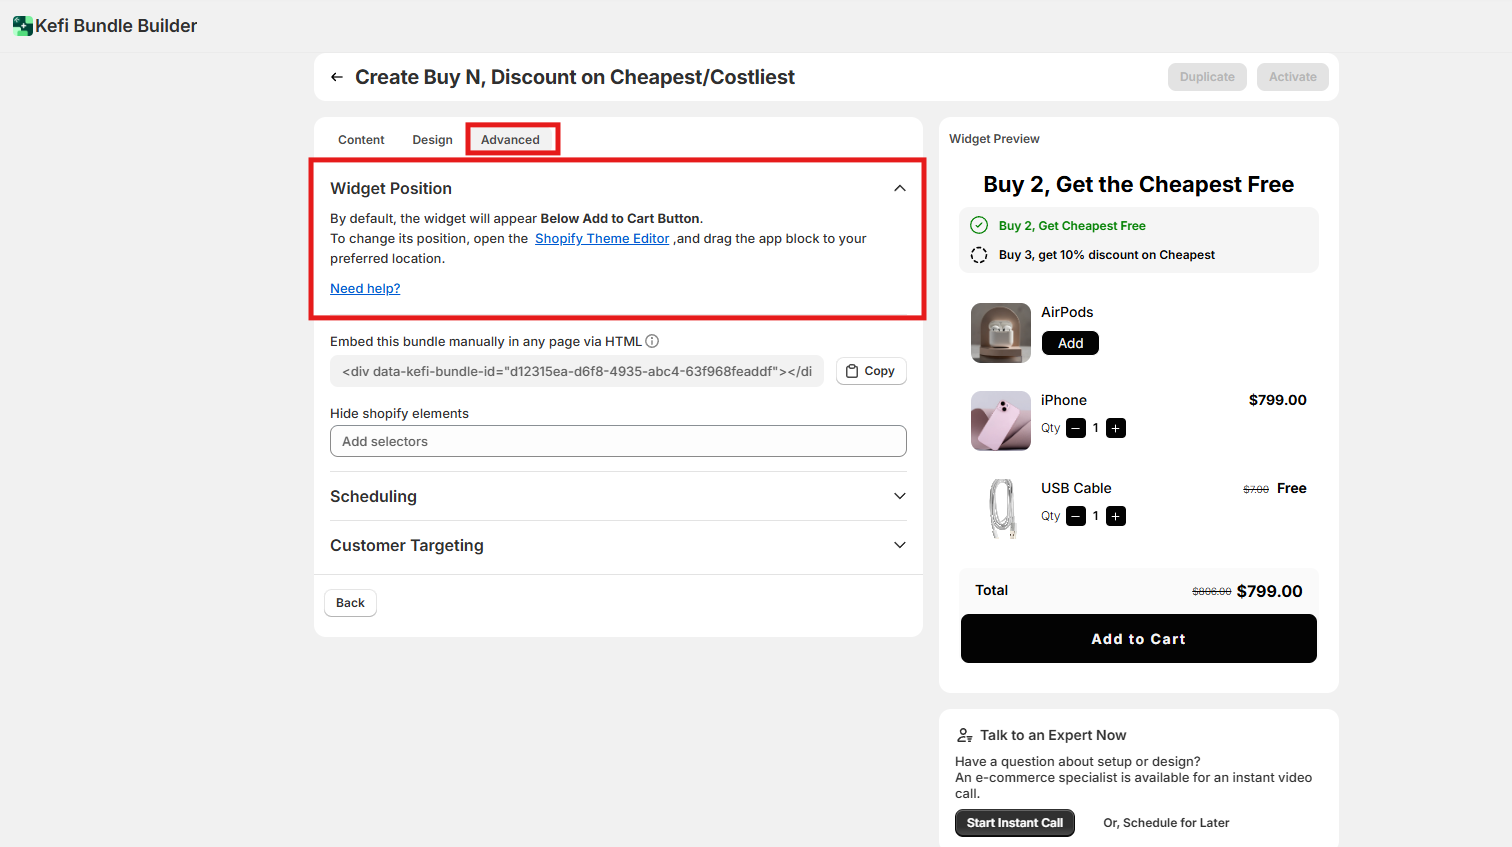
Task: Open the Shopify Theme Editor link
Action: tap(602, 238)
